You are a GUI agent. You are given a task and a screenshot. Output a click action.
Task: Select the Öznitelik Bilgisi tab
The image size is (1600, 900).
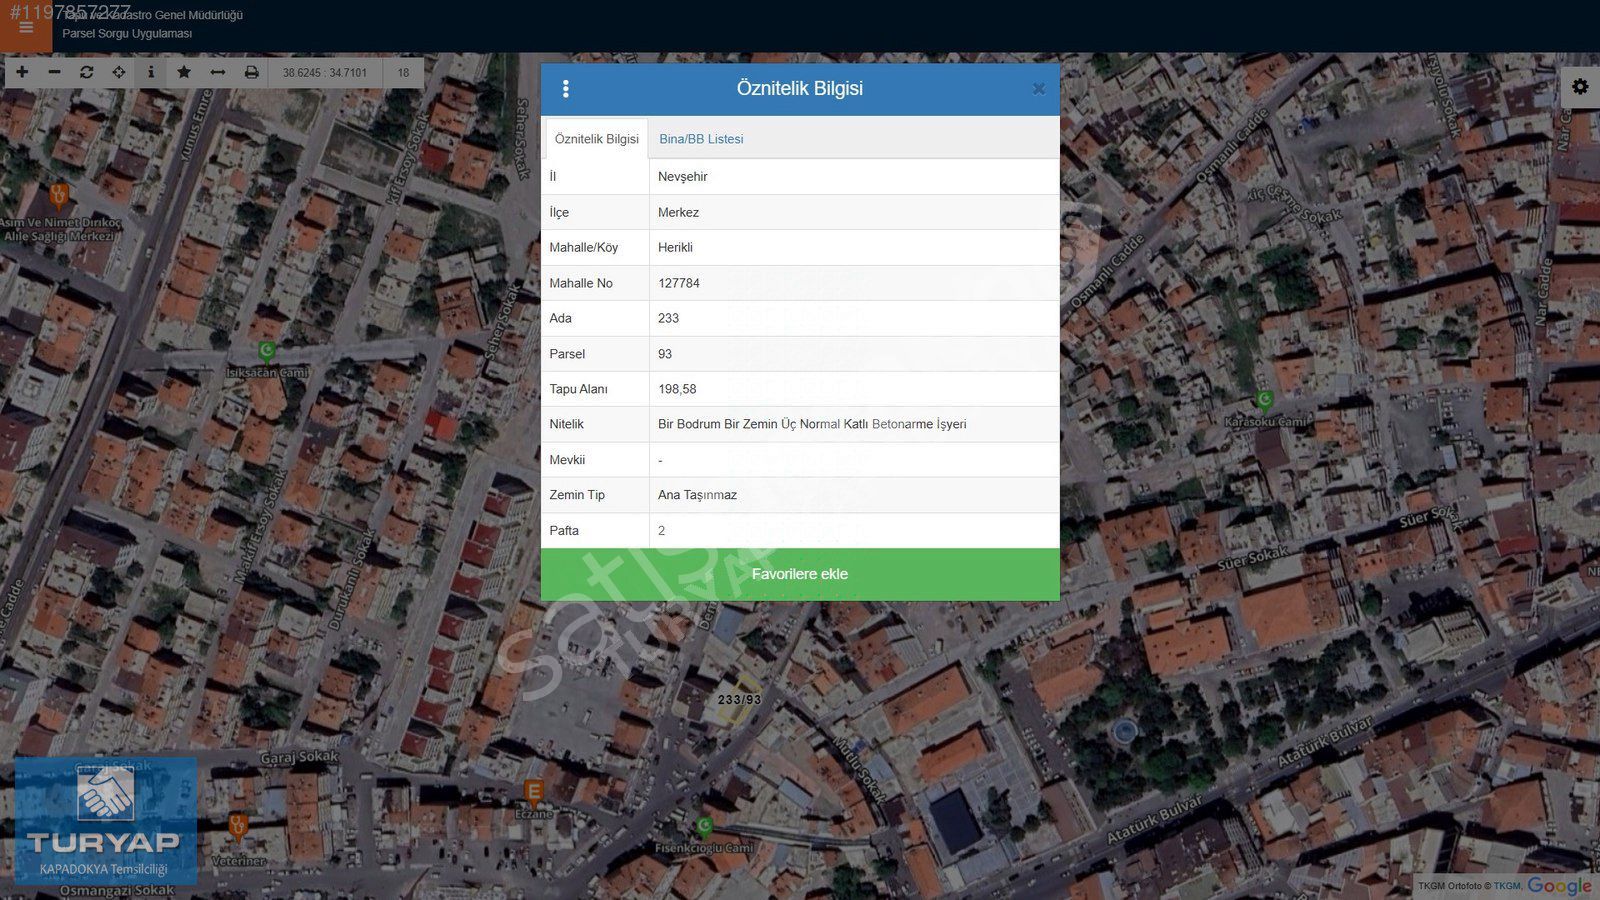coord(596,139)
